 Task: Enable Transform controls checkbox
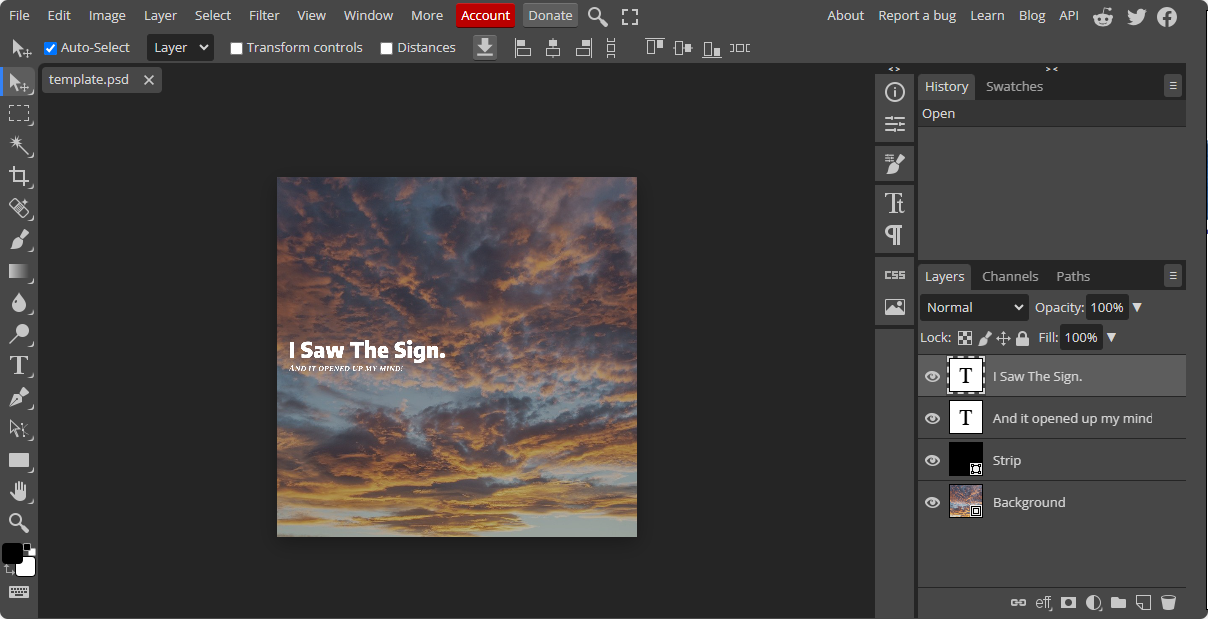pos(237,48)
